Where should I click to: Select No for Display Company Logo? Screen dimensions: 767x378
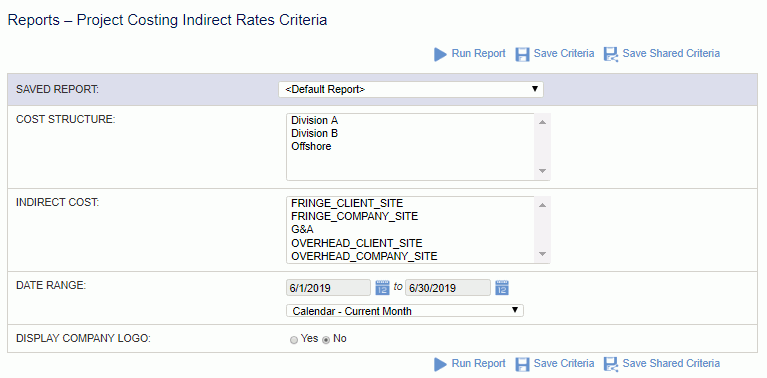click(326, 340)
